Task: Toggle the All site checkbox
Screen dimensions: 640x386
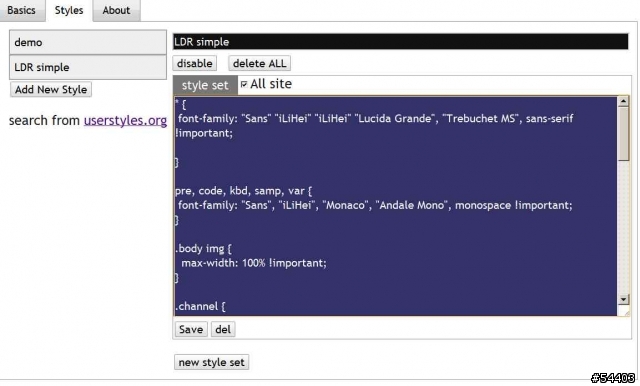Action: click(x=244, y=84)
